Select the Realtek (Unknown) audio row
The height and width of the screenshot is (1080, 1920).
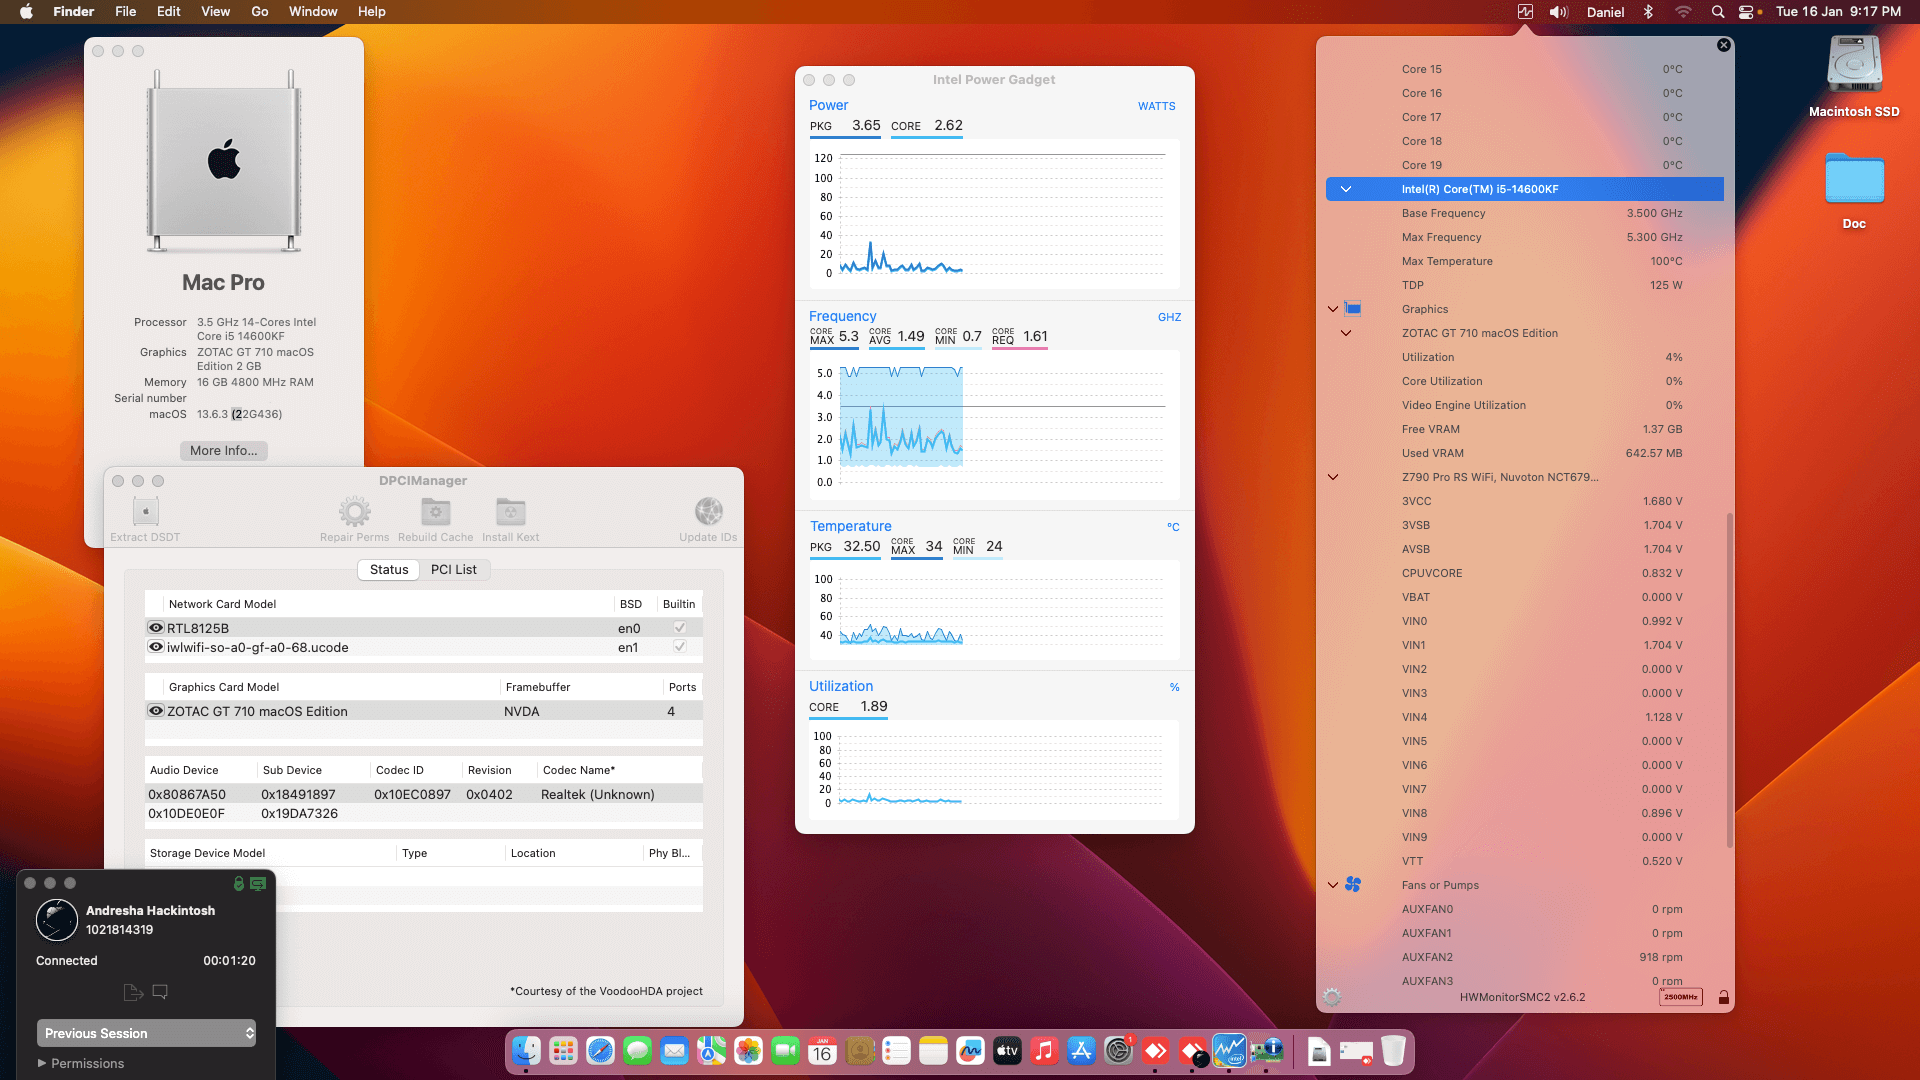(x=424, y=794)
